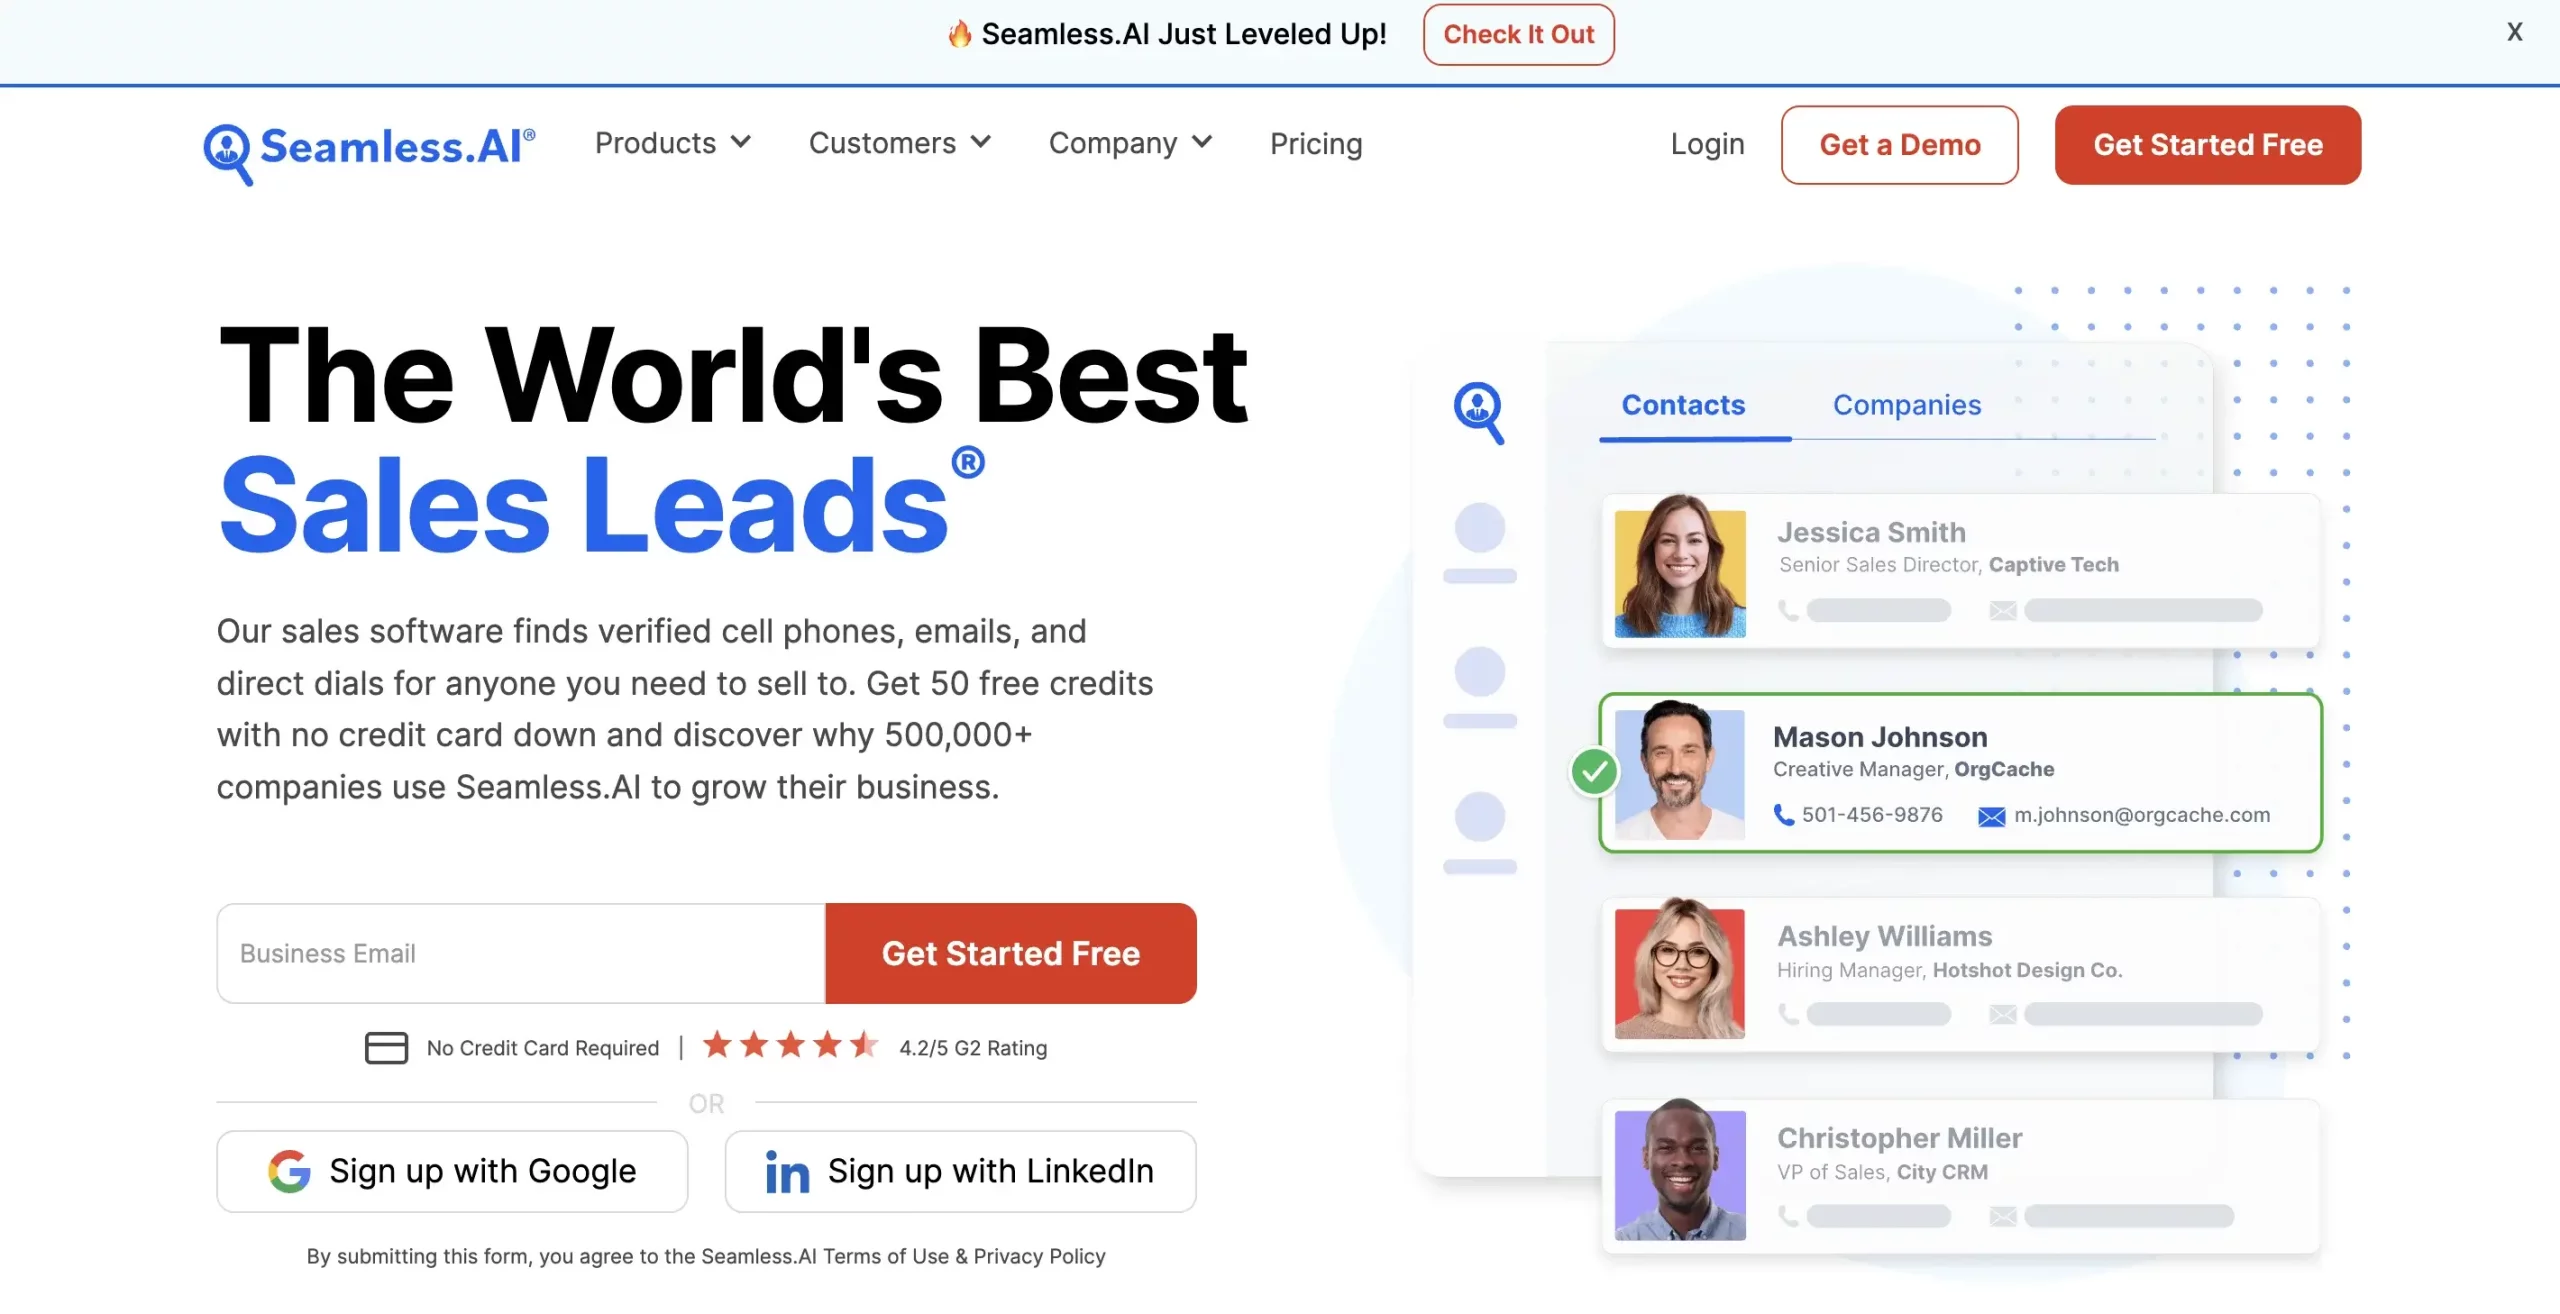The image size is (2560, 1314).
Task: Select the Contacts tab
Action: [1682, 404]
